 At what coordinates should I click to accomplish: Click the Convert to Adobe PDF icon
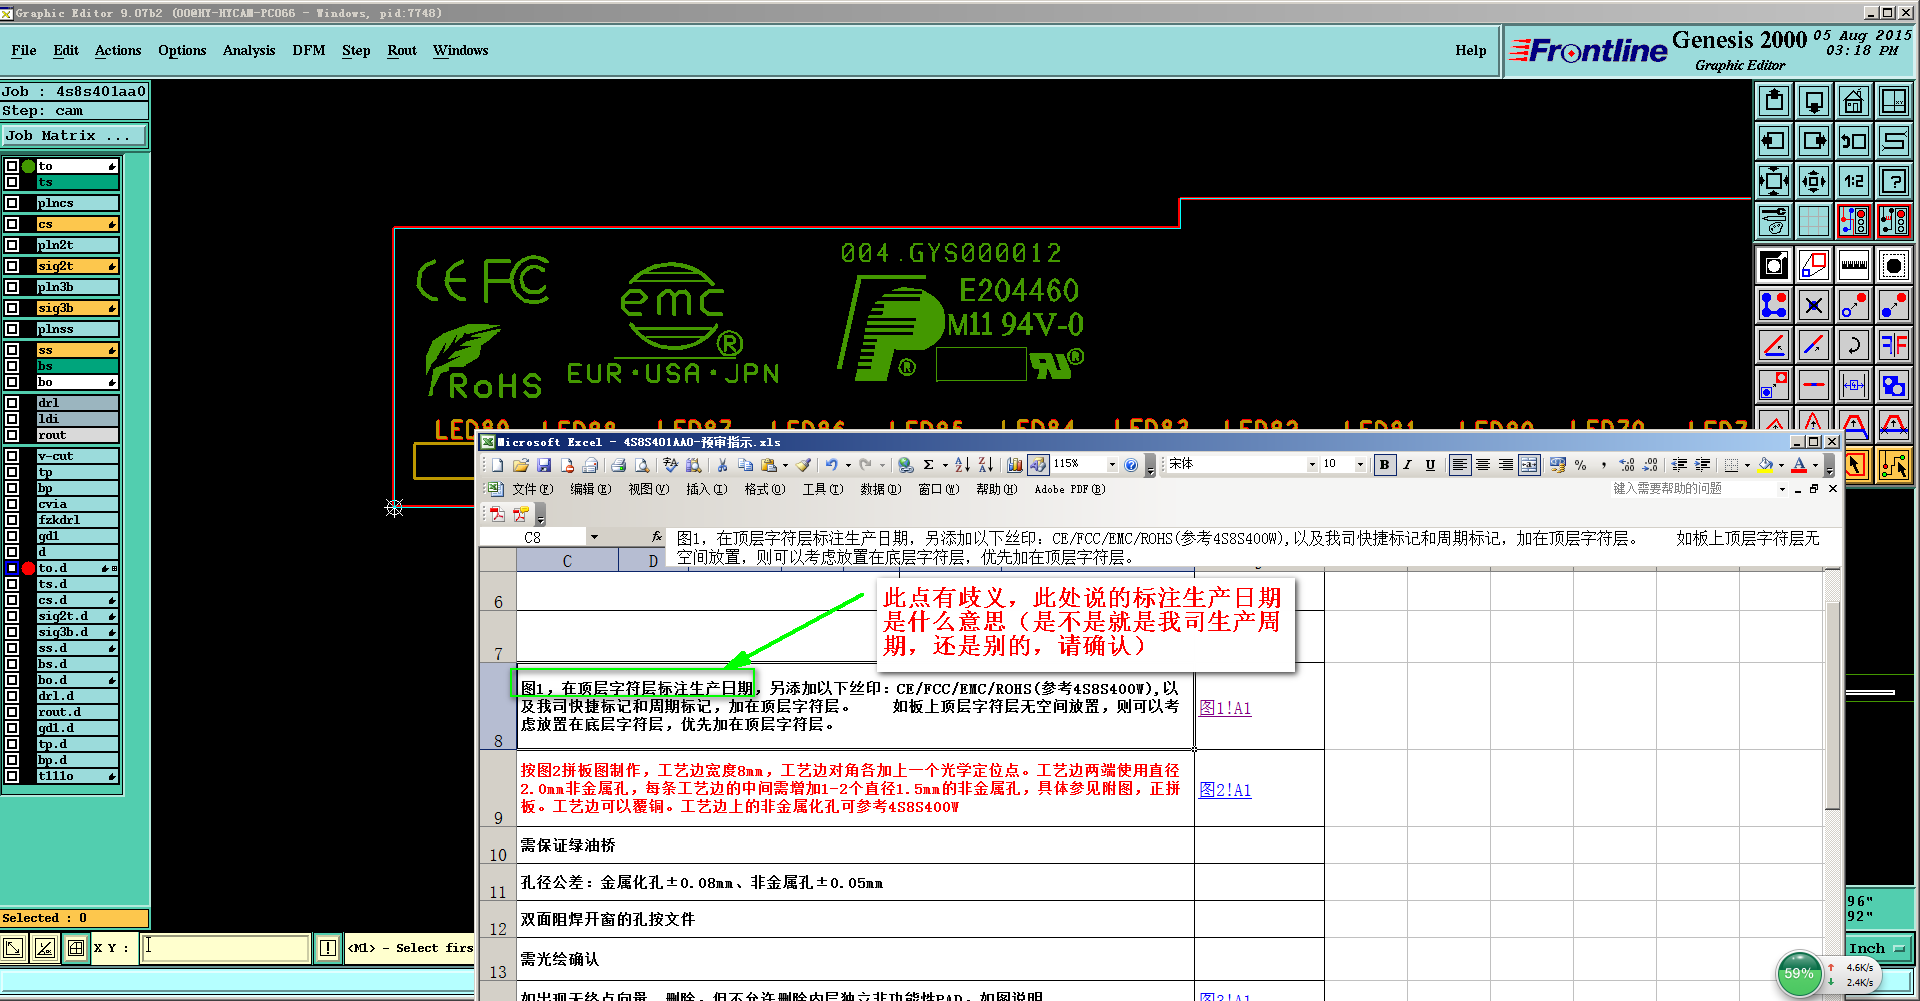pos(497,514)
